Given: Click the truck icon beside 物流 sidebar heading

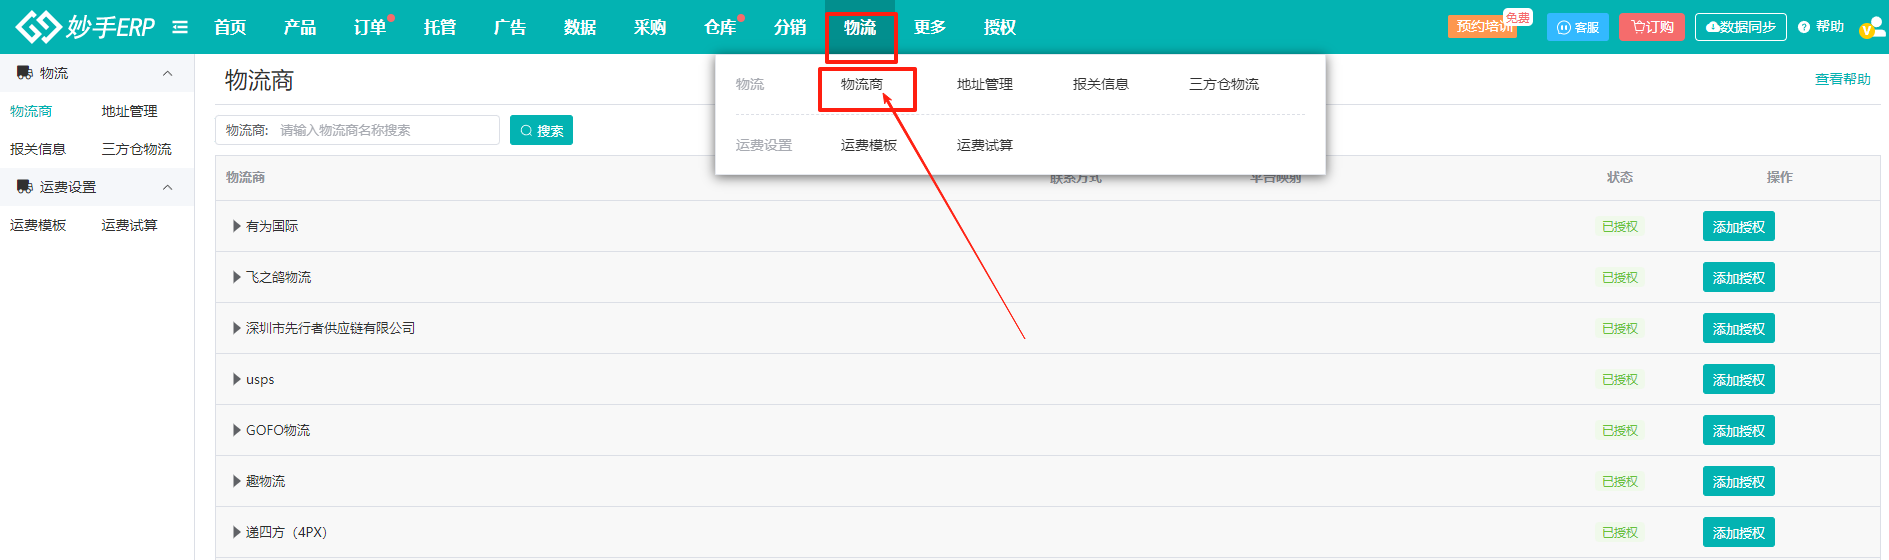Looking at the screenshot, I should [25, 73].
